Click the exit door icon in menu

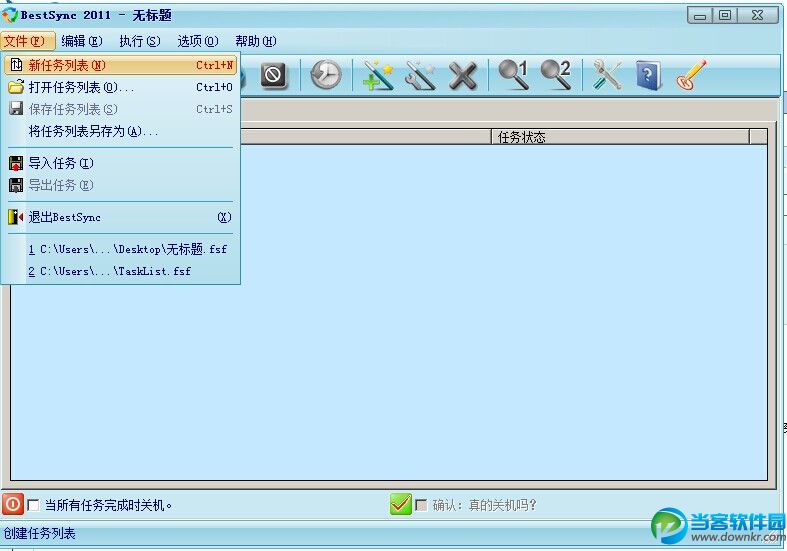16,217
